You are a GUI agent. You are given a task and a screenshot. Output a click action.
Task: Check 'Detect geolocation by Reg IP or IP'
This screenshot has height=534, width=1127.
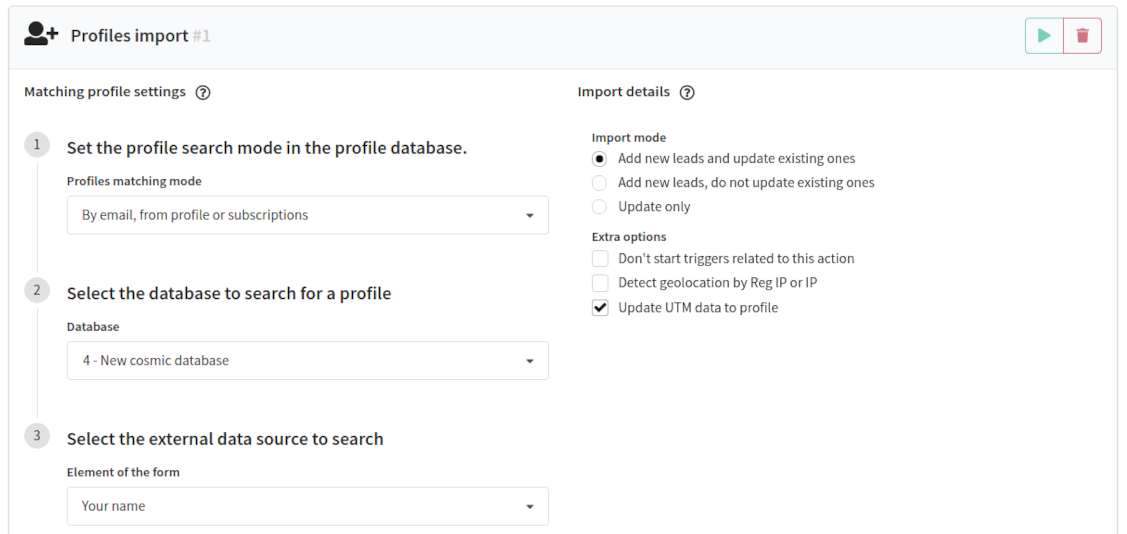pyautogui.click(x=600, y=282)
